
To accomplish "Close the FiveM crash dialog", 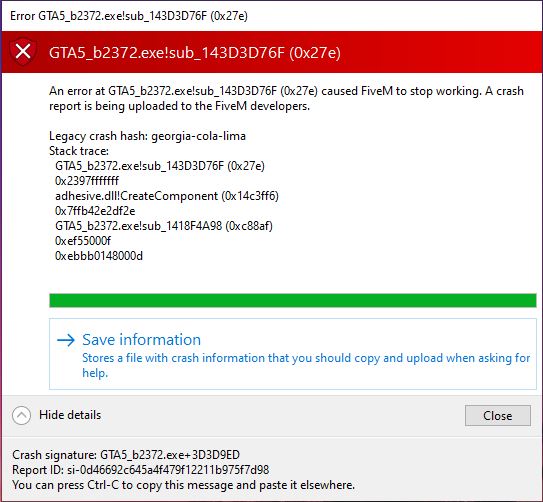I will pyautogui.click(x=498, y=415).
